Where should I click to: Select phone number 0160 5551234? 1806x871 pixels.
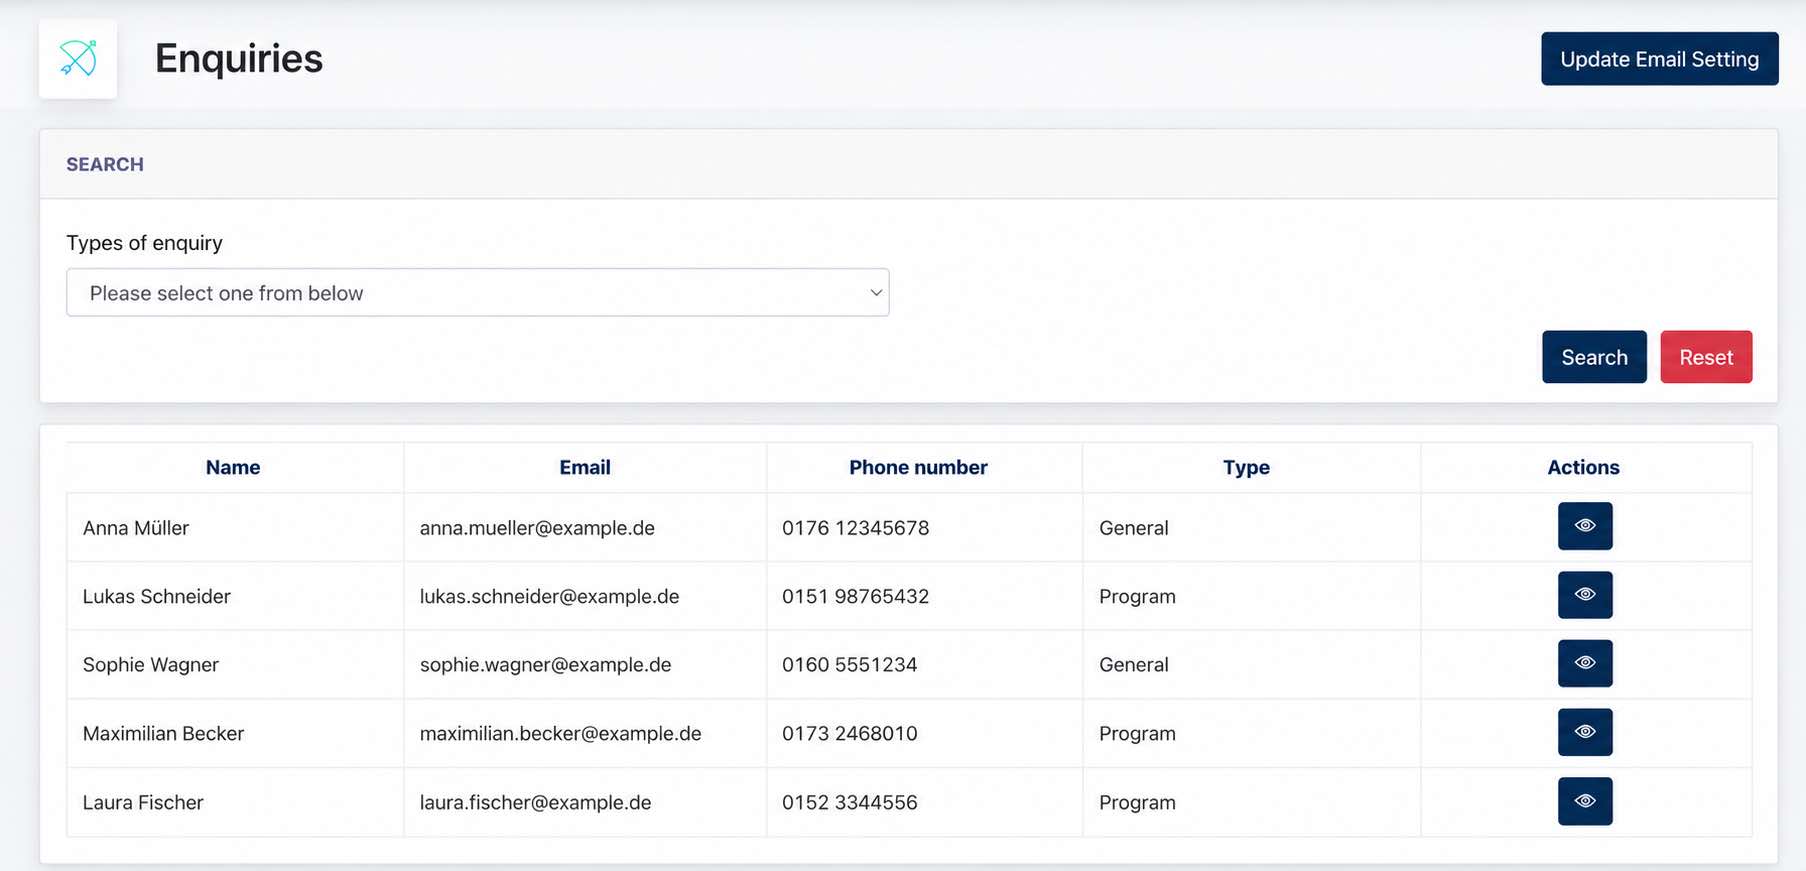(x=849, y=665)
